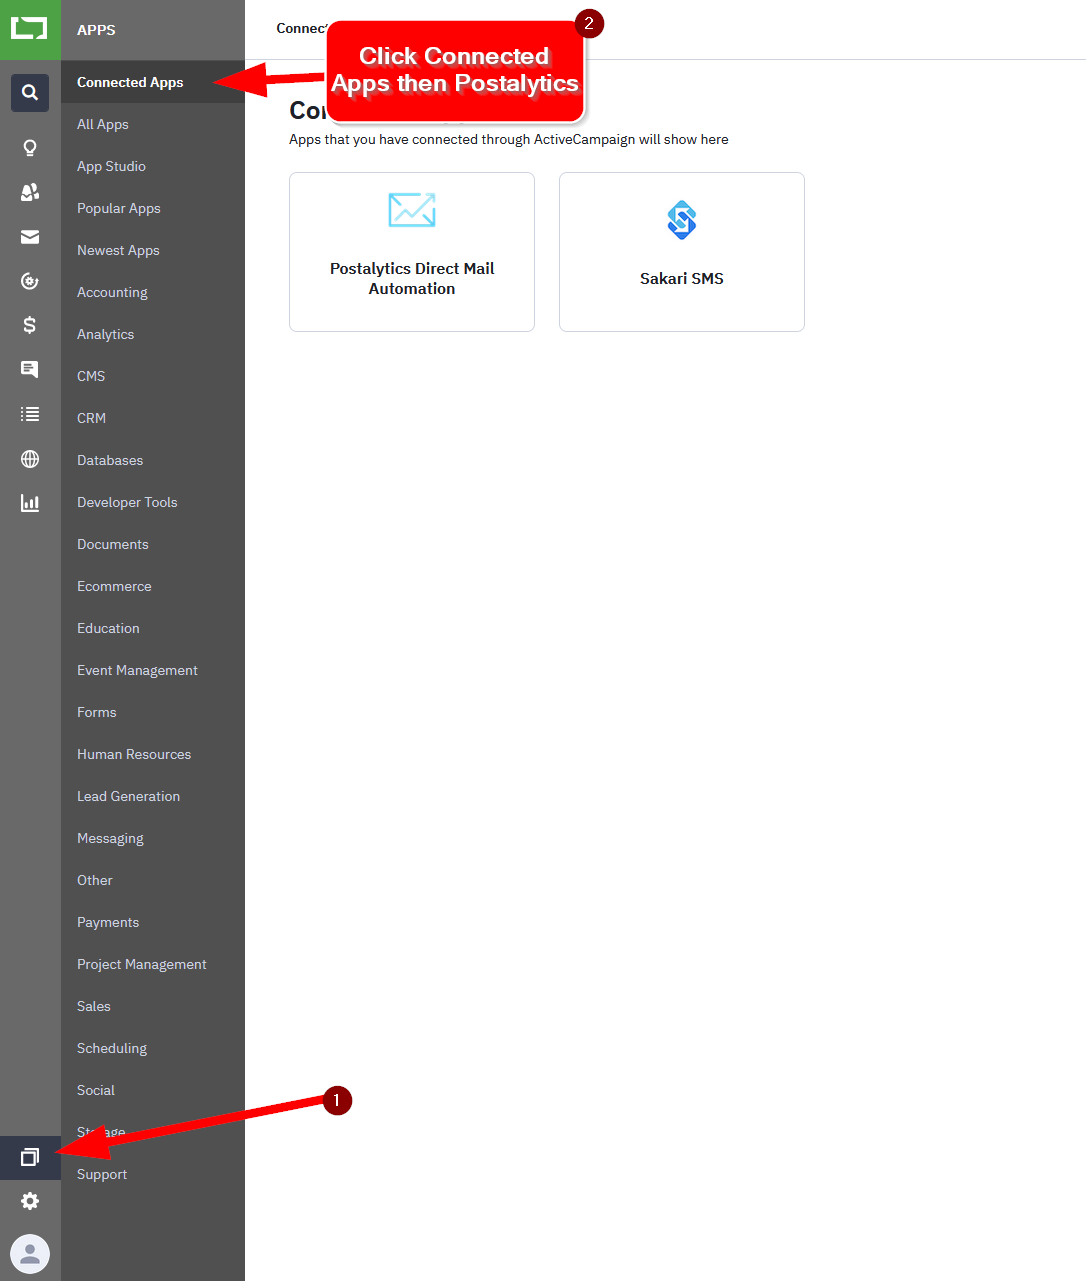Choose the Human Resources category
1086x1281 pixels.
(153, 754)
